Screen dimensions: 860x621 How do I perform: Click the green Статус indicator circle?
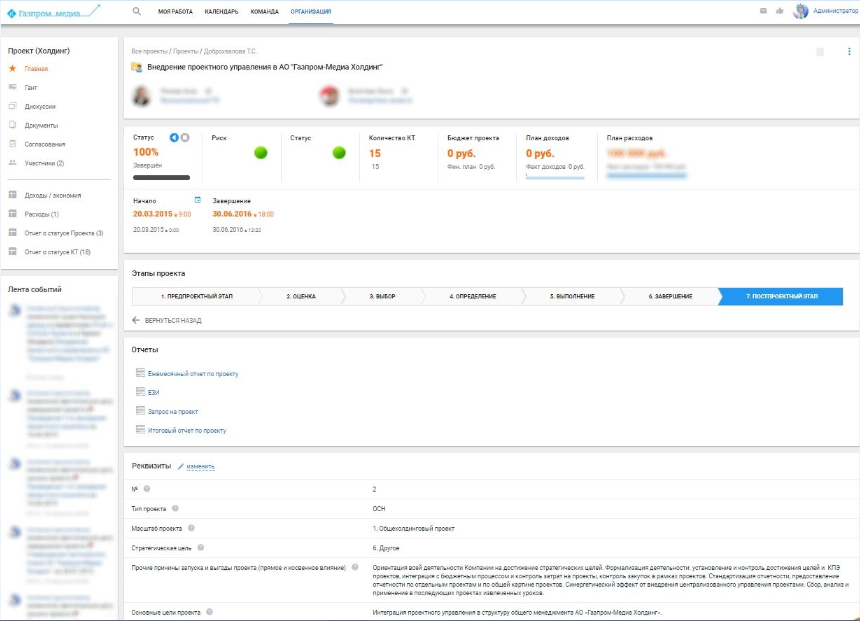(340, 153)
